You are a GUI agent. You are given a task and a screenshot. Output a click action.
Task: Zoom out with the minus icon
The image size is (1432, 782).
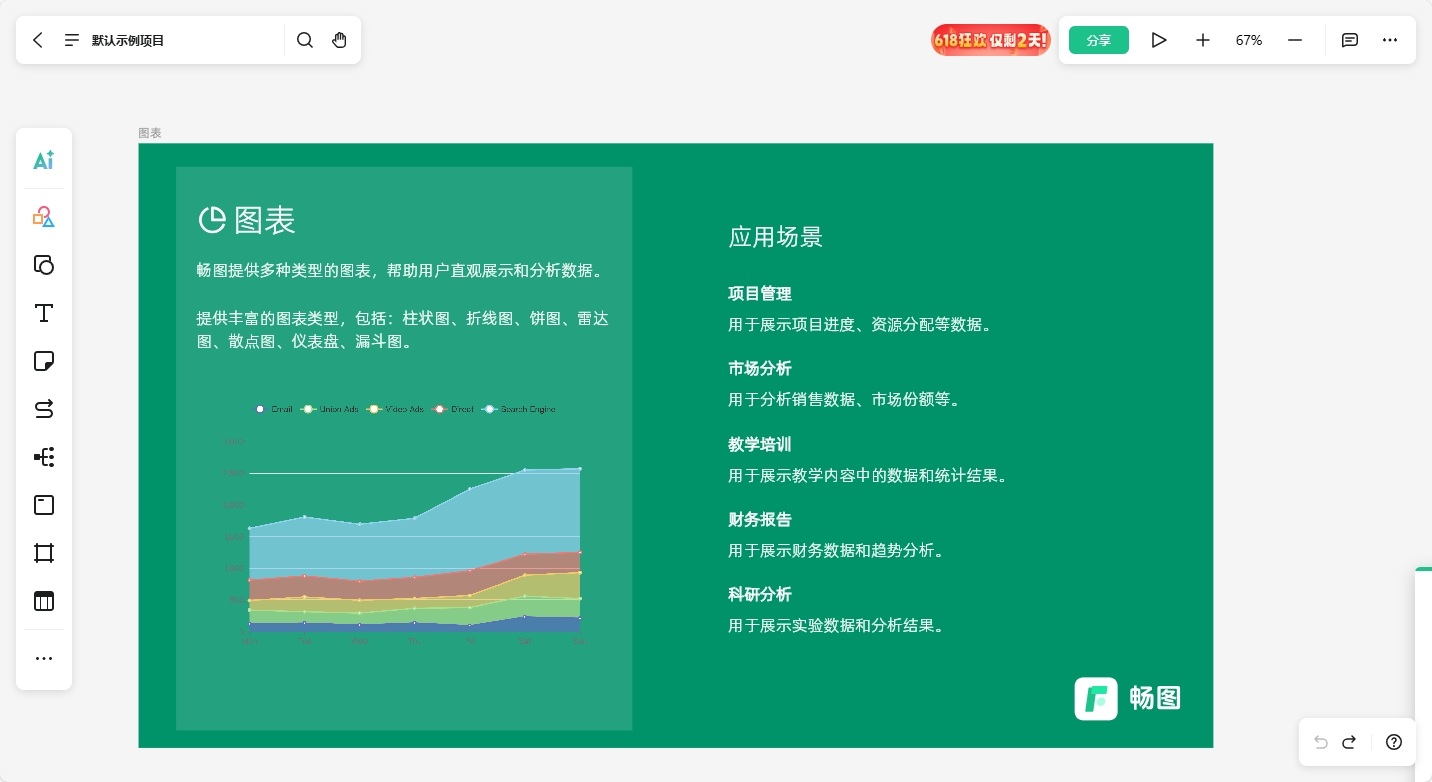(1295, 40)
